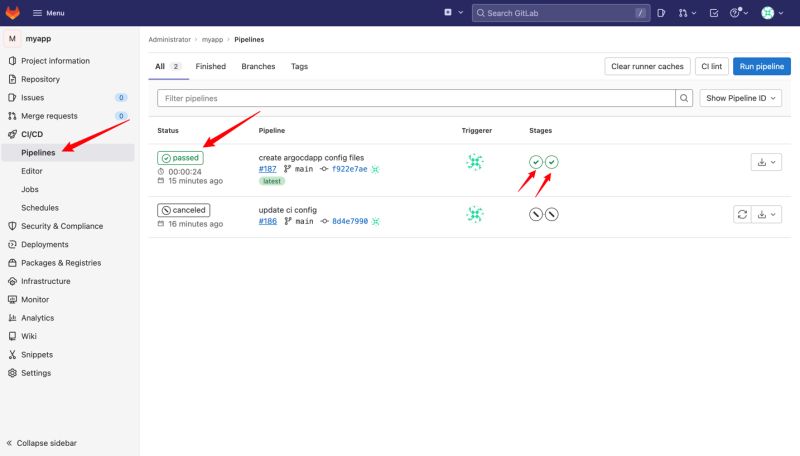Viewport: 800px width, 456px height.
Task: Open the to-do list icon
Action: click(714, 13)
